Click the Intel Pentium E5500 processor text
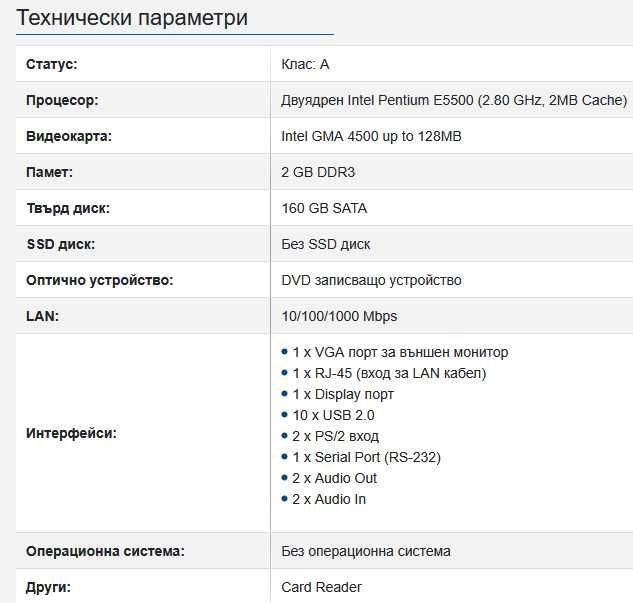The image size is (633, 603). (x=454, y=100)
